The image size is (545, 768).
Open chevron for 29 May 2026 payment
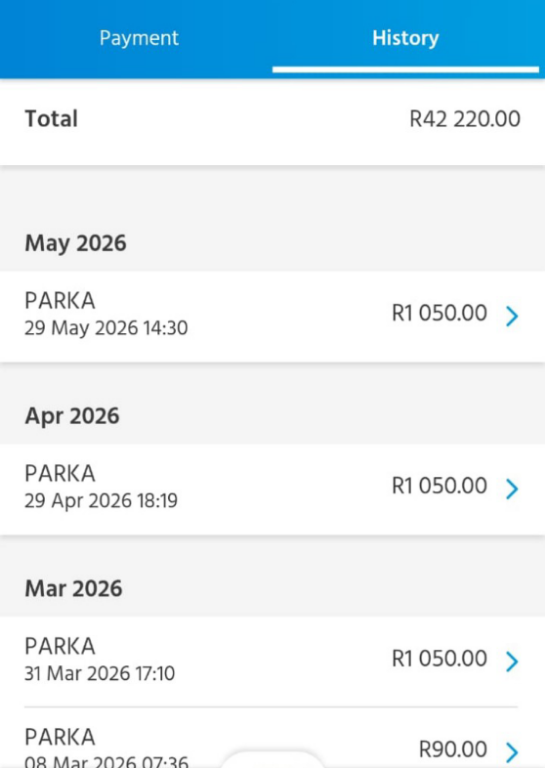(512, 316)
